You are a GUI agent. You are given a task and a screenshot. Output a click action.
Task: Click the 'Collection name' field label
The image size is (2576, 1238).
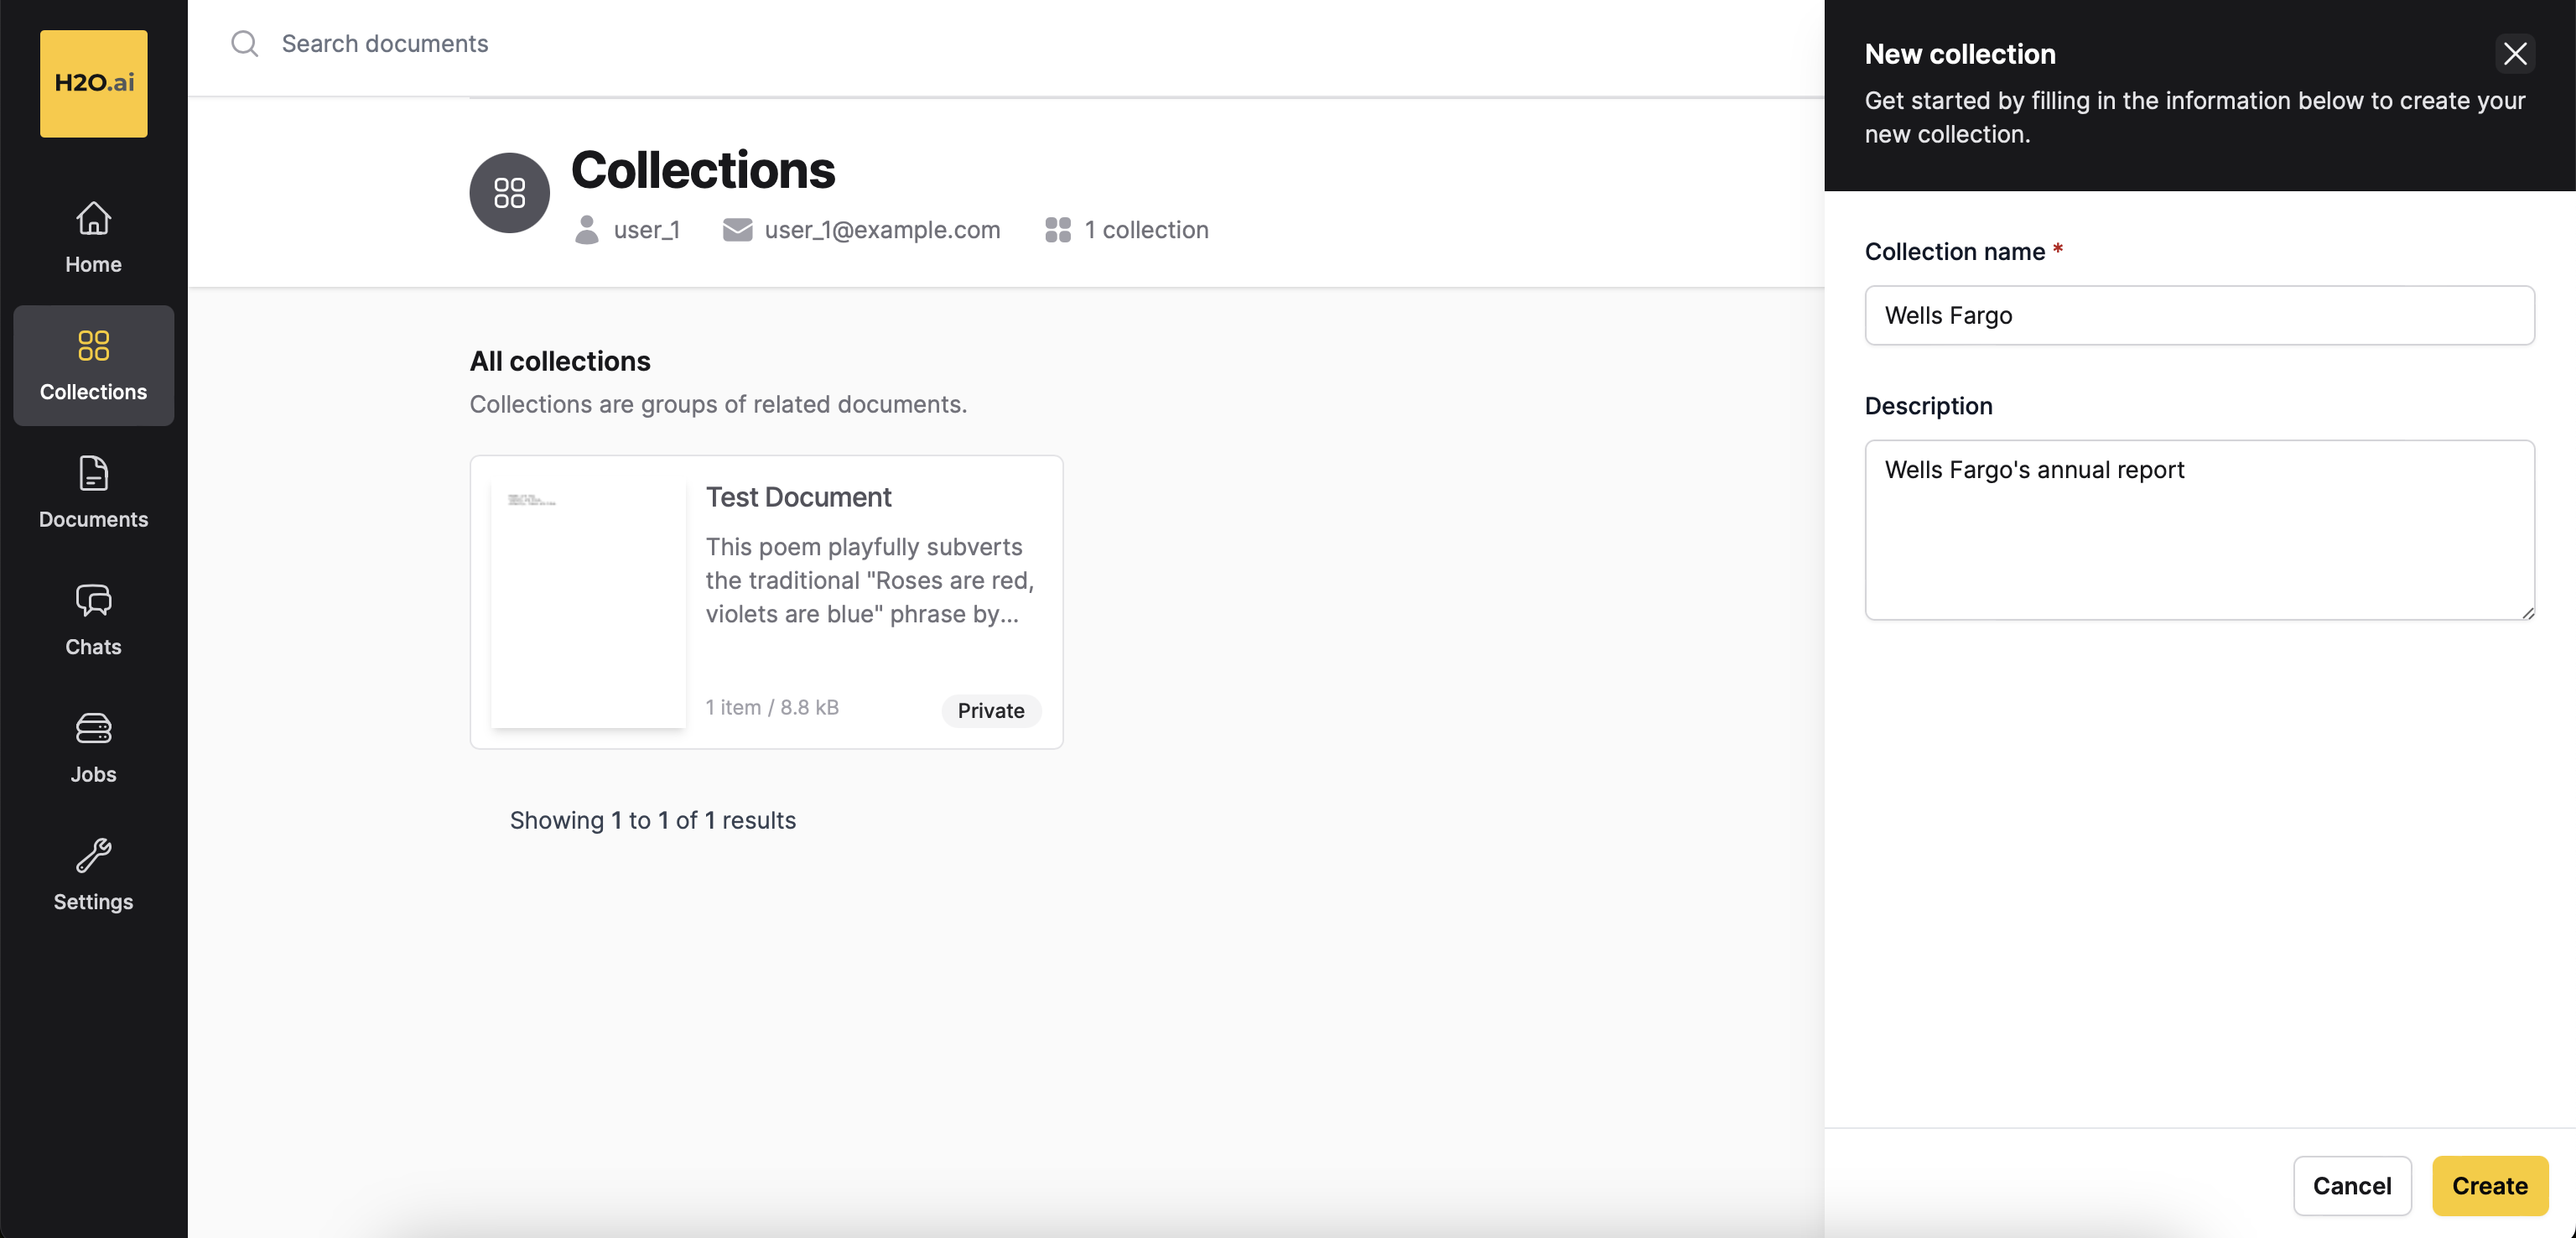tap(1954, 252)
